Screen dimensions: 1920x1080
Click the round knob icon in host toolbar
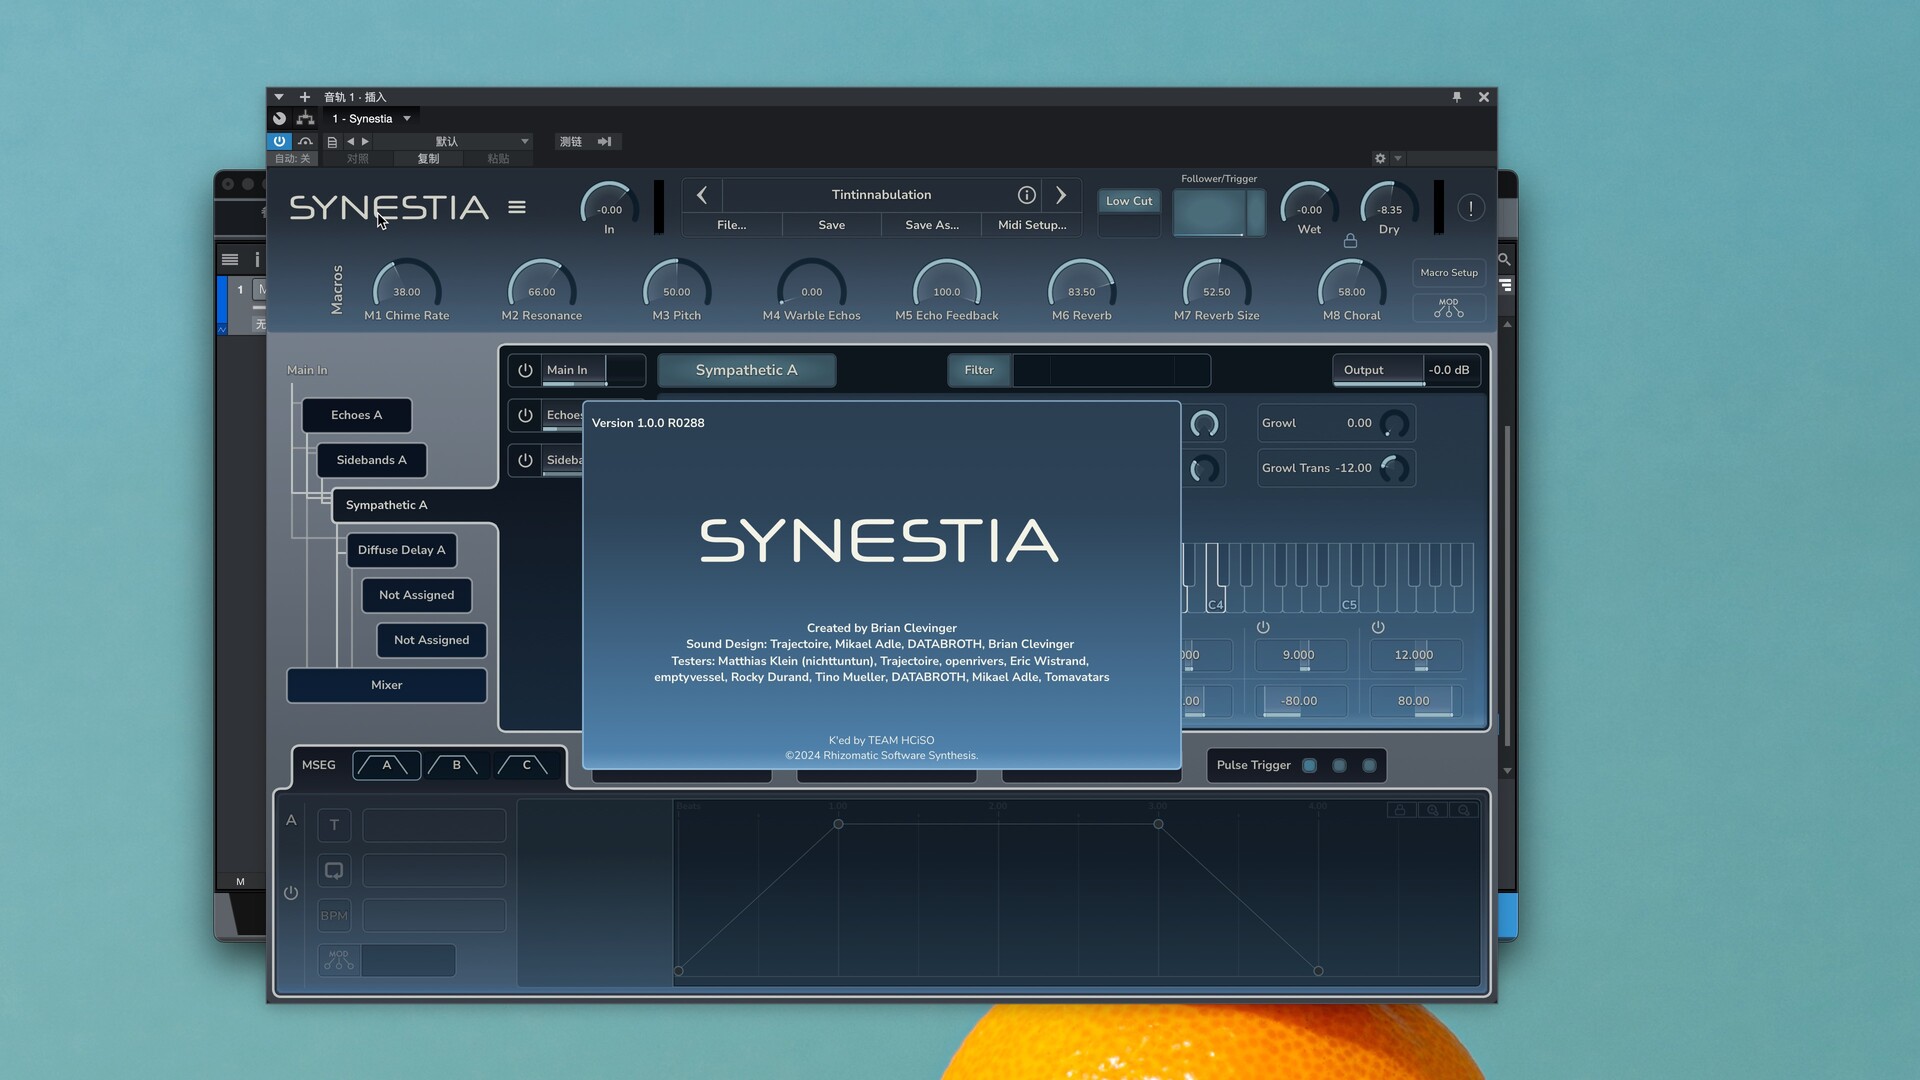[280, 118]
